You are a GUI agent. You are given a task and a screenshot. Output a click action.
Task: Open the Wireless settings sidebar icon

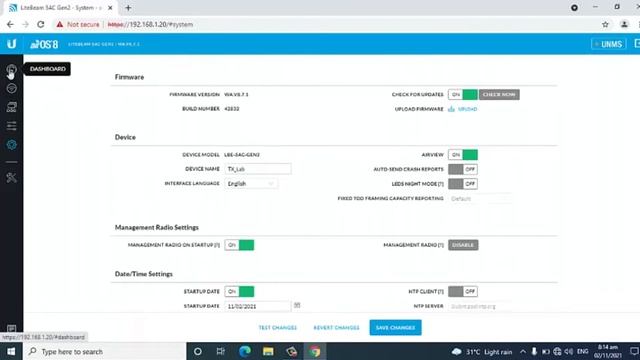(11, 88)
